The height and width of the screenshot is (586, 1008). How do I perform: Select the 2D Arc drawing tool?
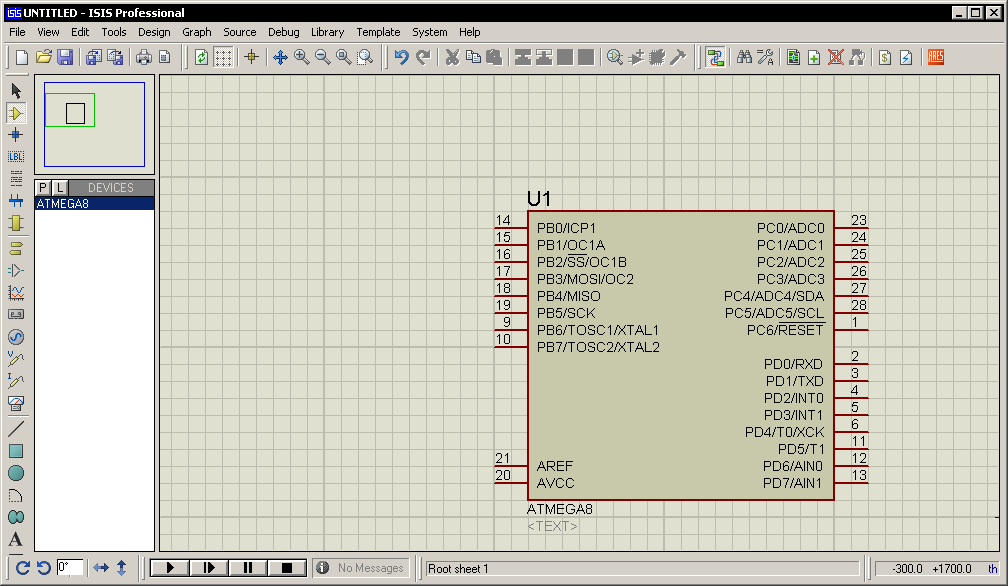tap(16, 495)
